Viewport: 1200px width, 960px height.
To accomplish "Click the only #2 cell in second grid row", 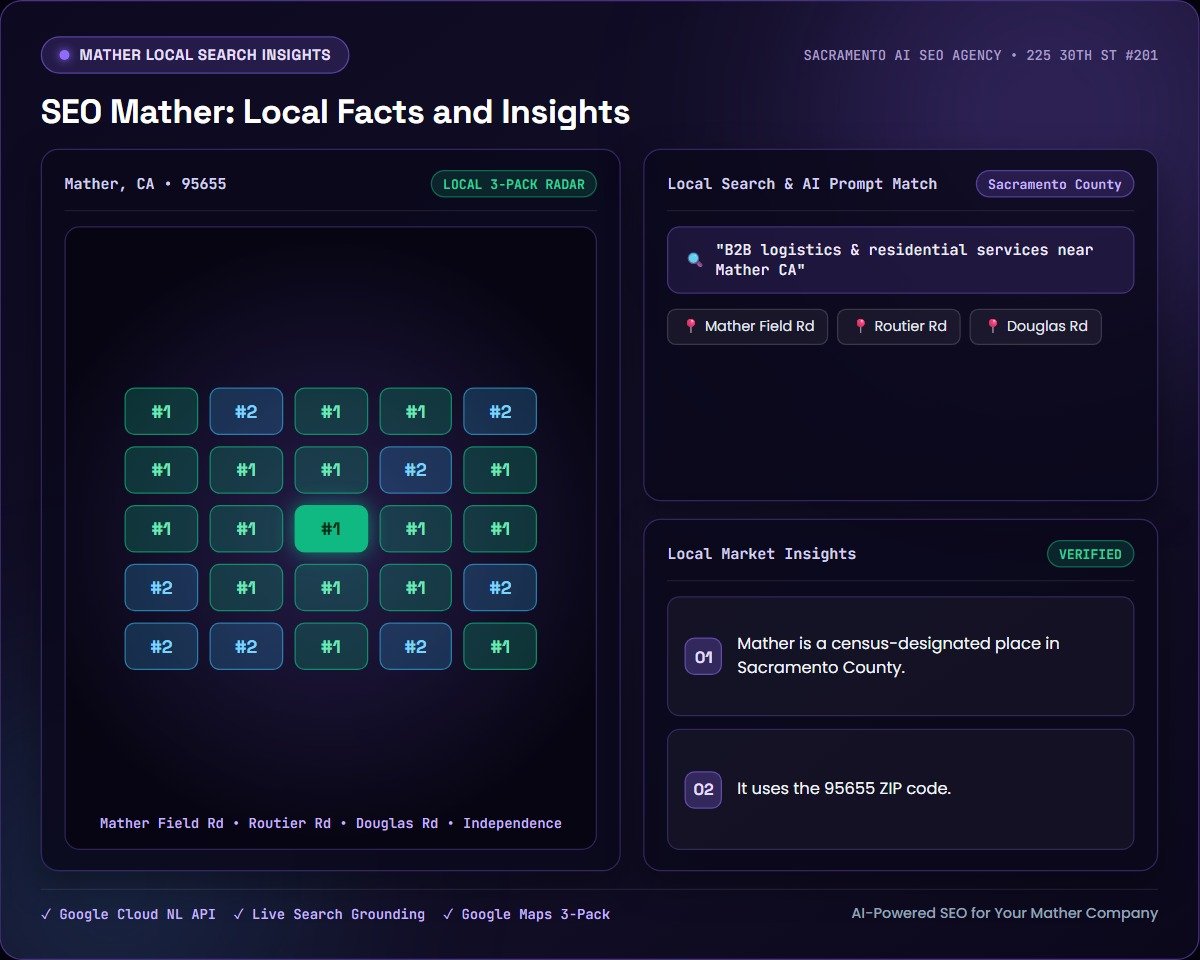I will tap(415, 470).
